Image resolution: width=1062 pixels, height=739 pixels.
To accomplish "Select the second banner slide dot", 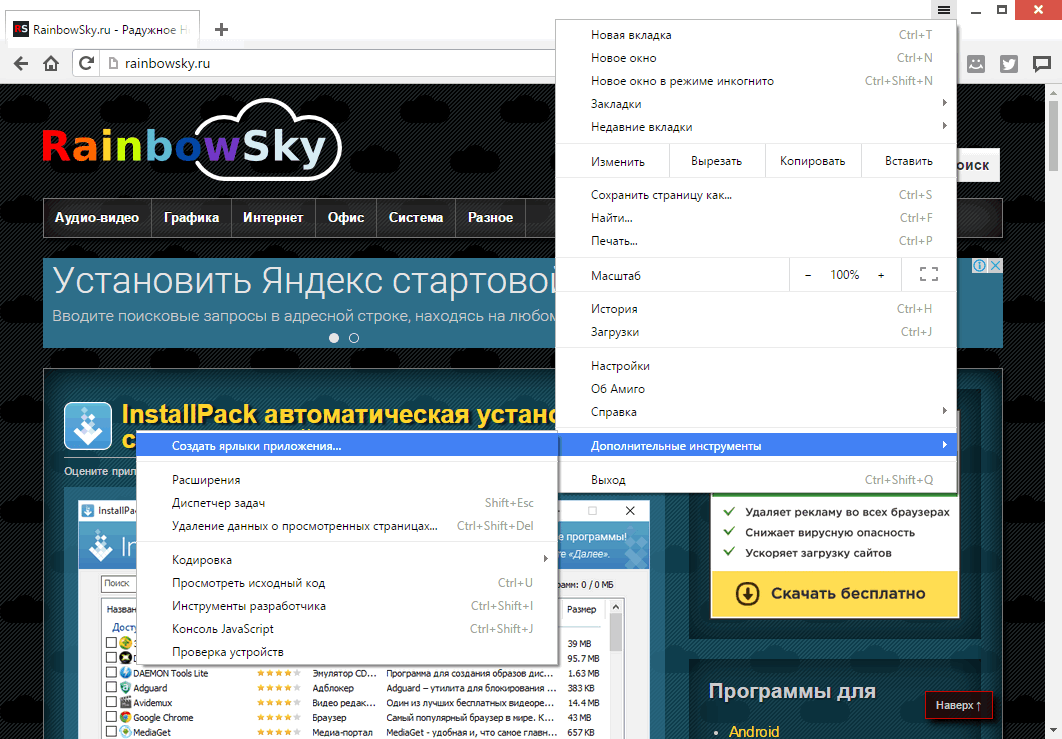I will pyautogui.click(x=354, y=338).
